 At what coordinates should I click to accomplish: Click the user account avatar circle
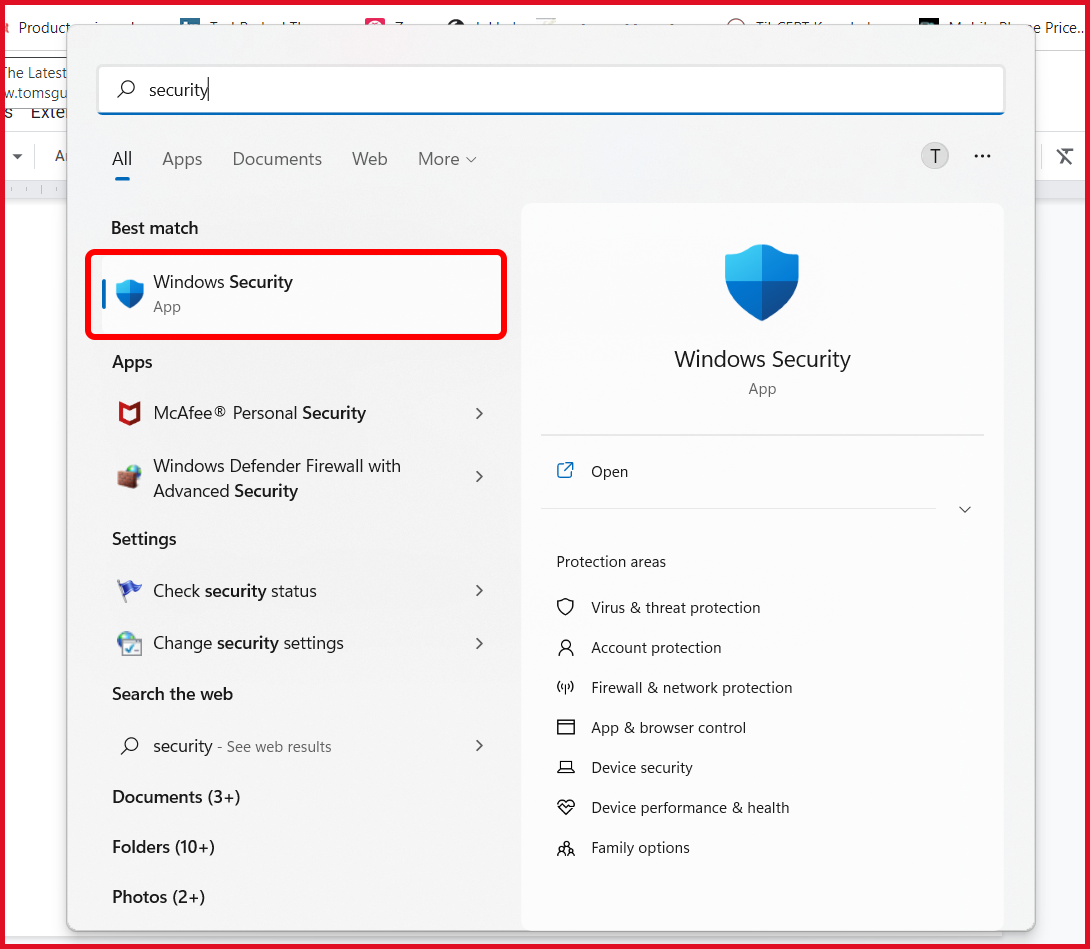934,156
